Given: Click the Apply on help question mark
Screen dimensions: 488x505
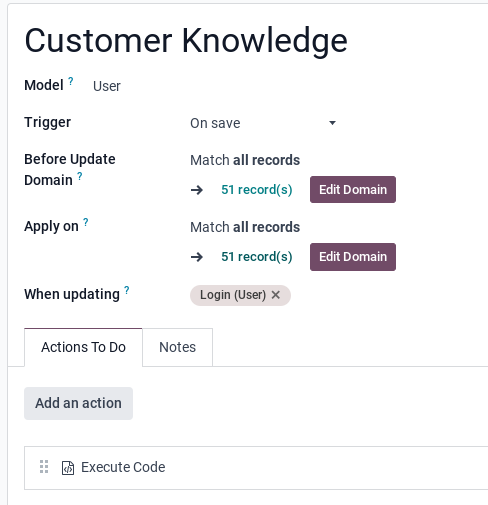Looking at the screenshot, I should click(86, 222).
